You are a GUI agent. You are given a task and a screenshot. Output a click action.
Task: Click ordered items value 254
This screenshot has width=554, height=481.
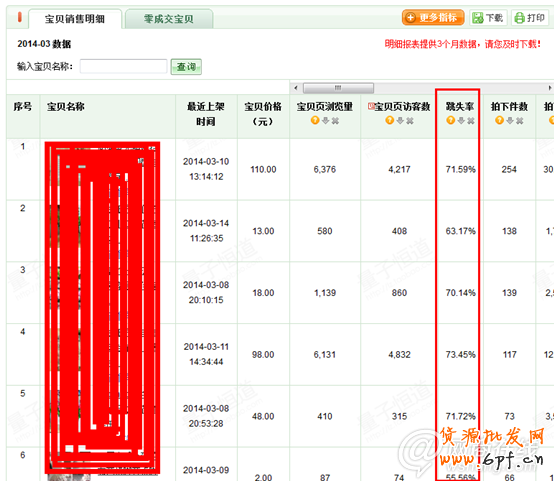coord(509,169)
